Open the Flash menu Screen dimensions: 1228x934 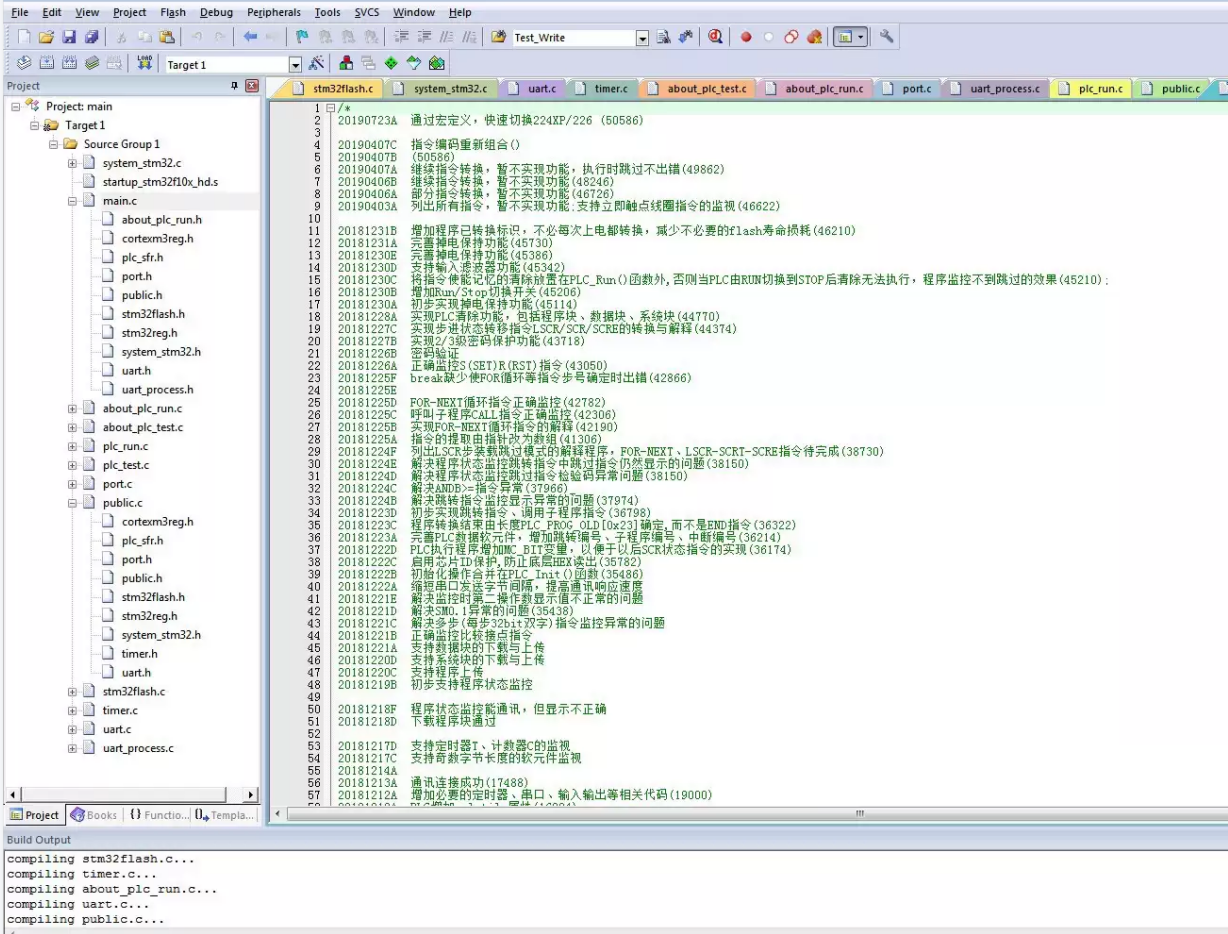click(173, 12)
